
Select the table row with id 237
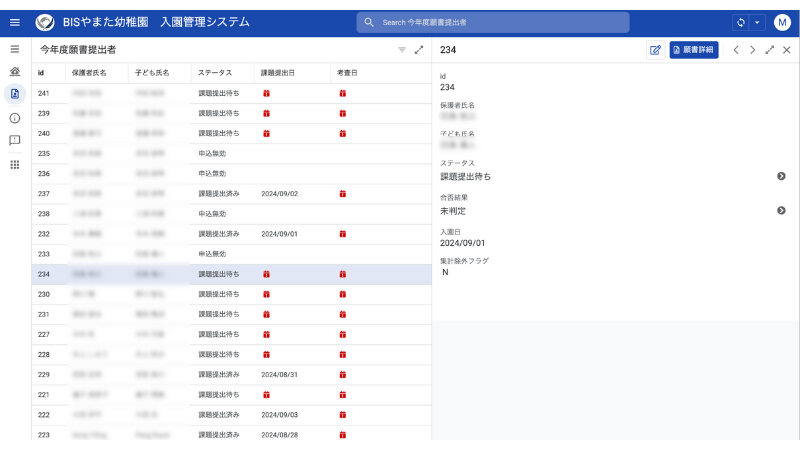[x=232, y=194]
